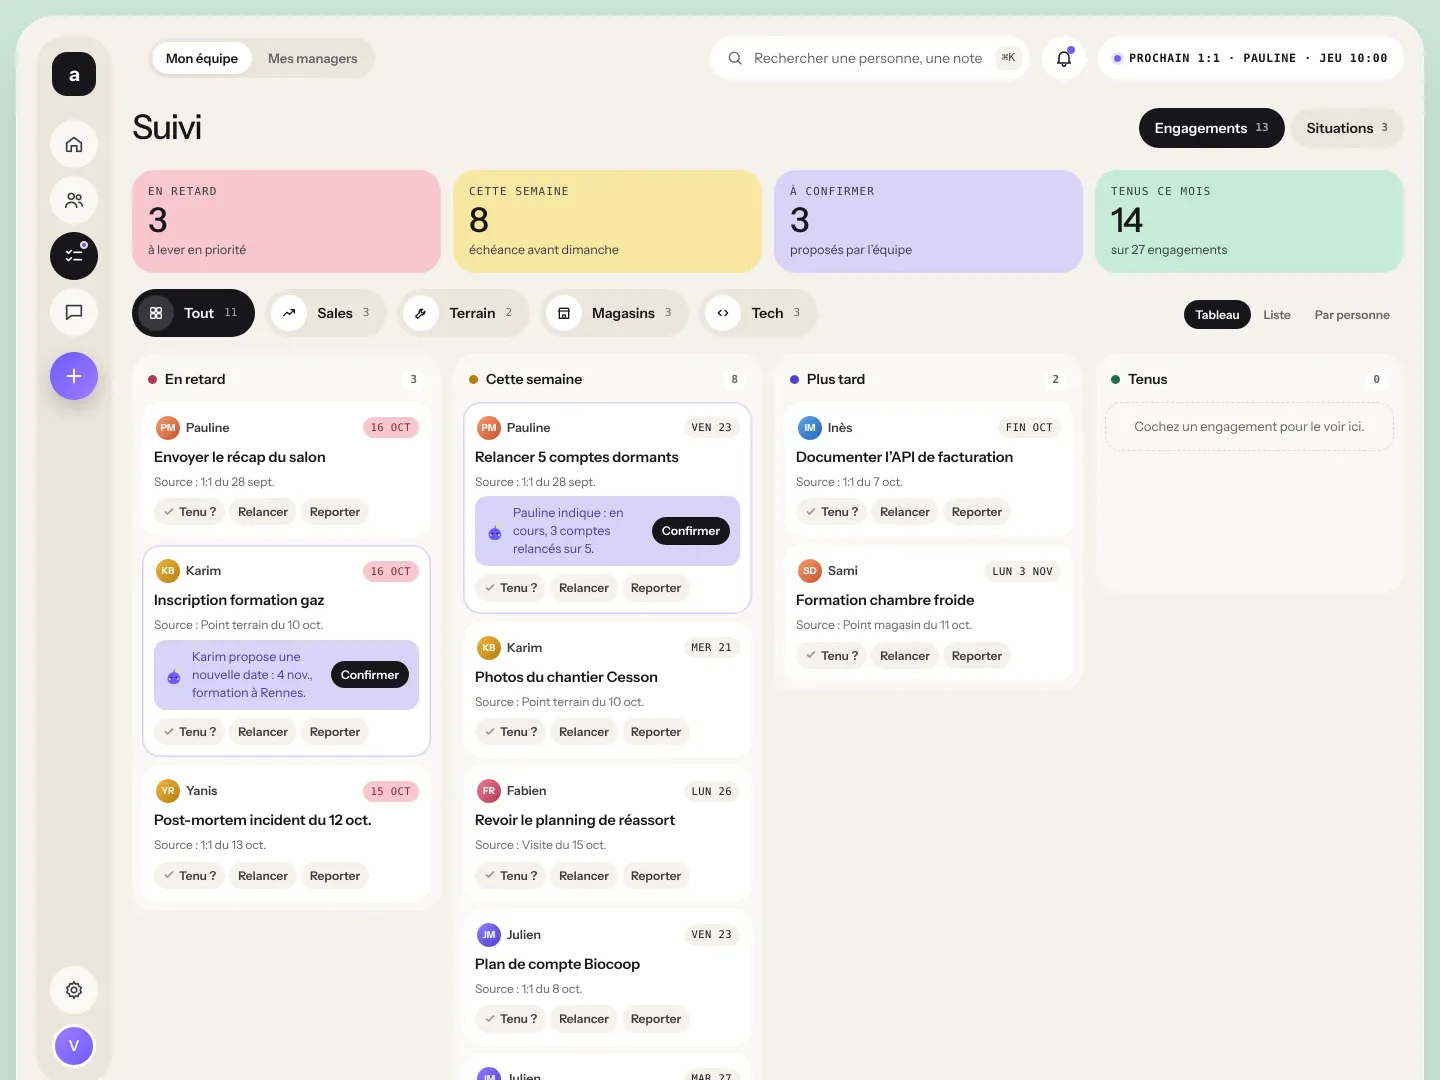Screen dimensions: 1440x1080
Task: Click Reporter on 'Revoir le planning de réassort'
Action: [656, 876]
